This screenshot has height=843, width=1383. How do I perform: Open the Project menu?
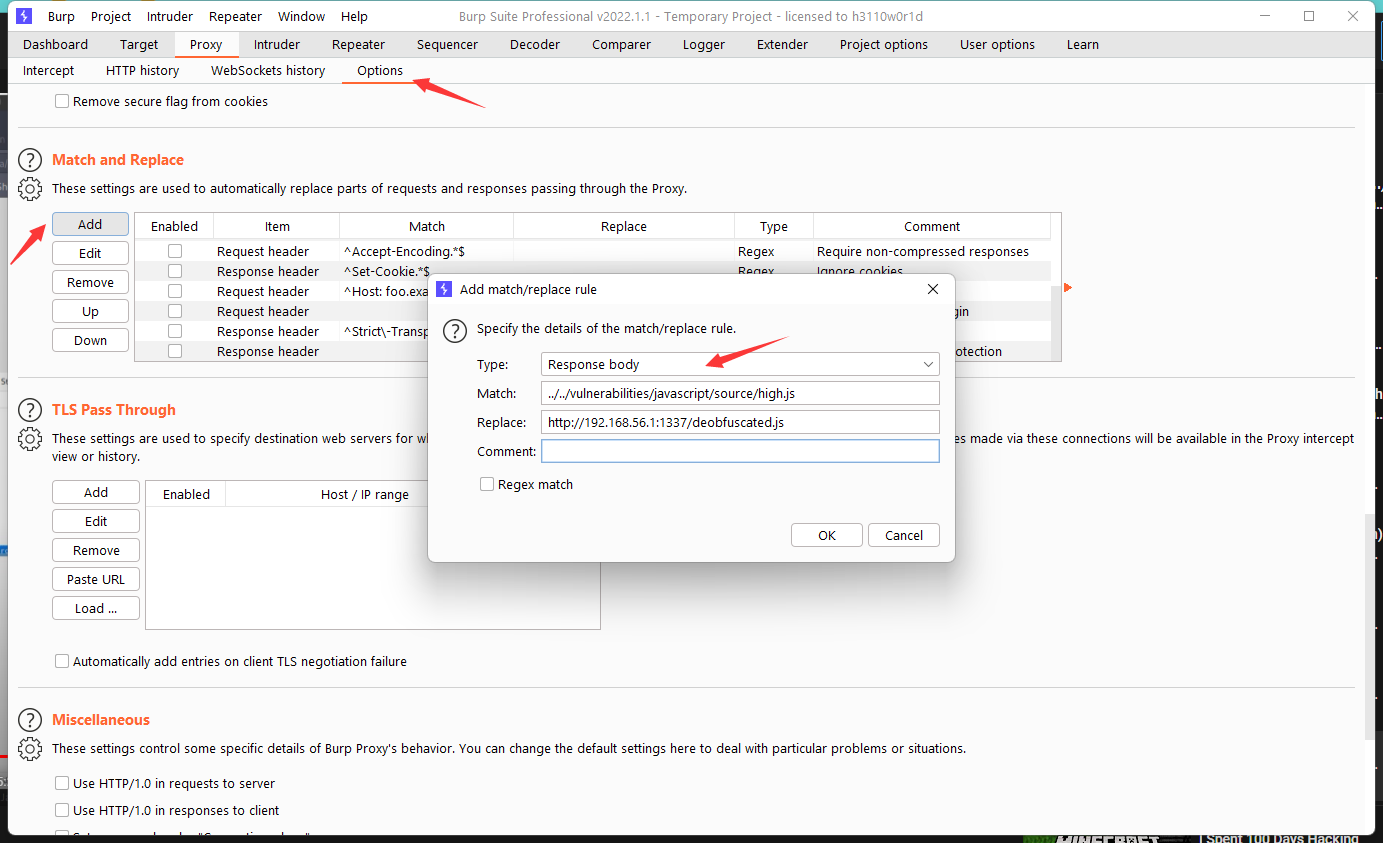[x=111, y=16]
